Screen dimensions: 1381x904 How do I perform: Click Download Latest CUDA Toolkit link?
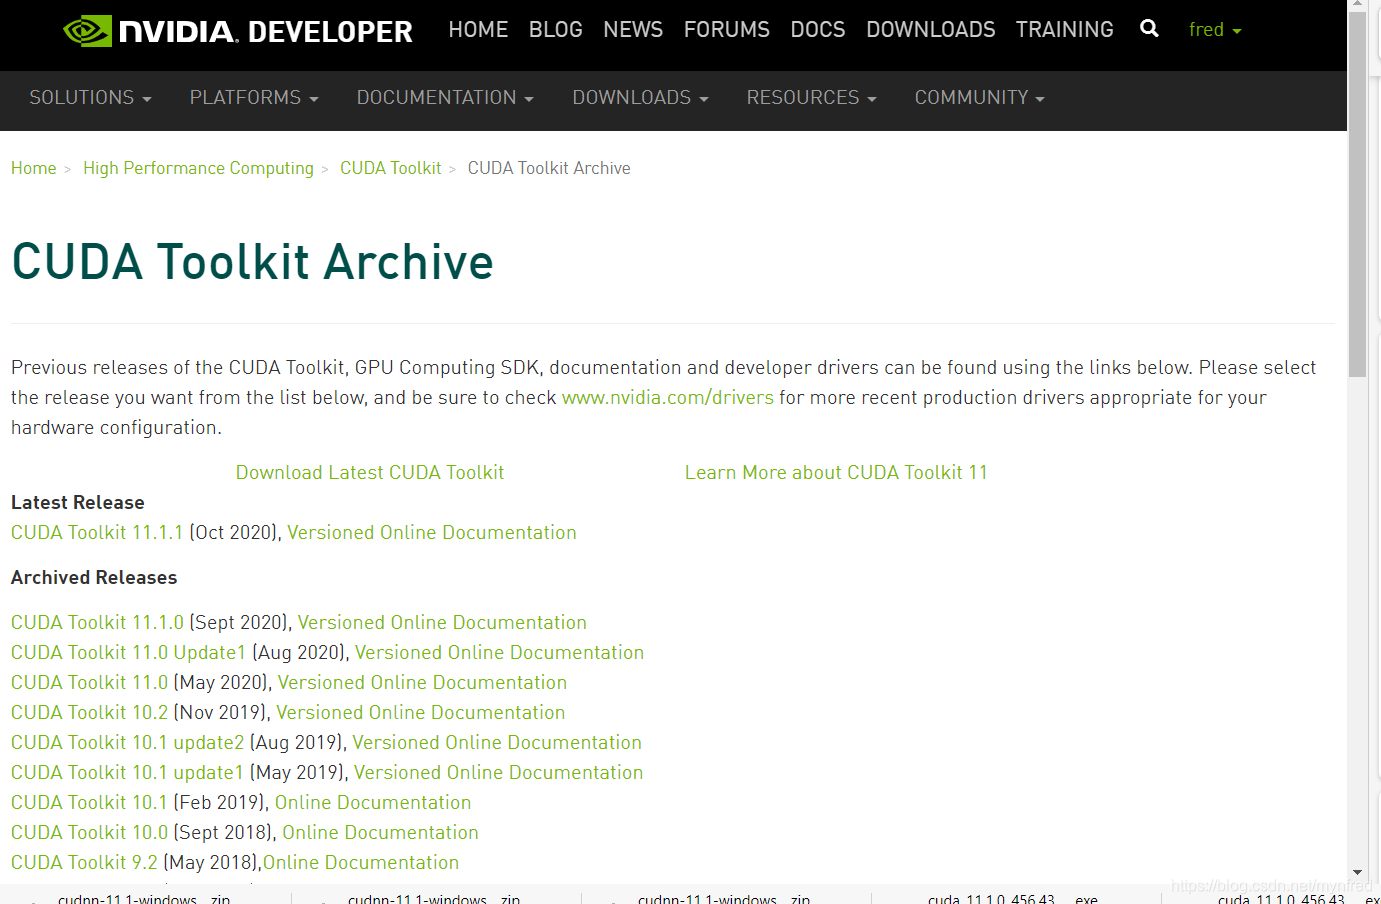click(x=370, y=473)
